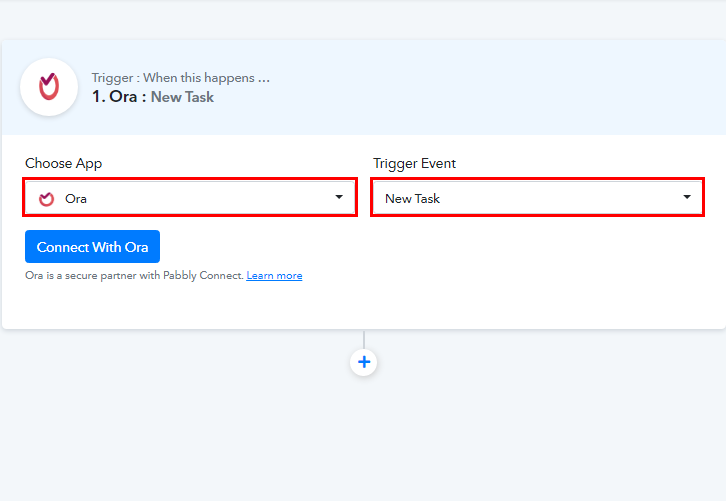Screen dimensions: 726x501
Task: Click 'Ora is a secure partner' text
Action: coord(134,276)
